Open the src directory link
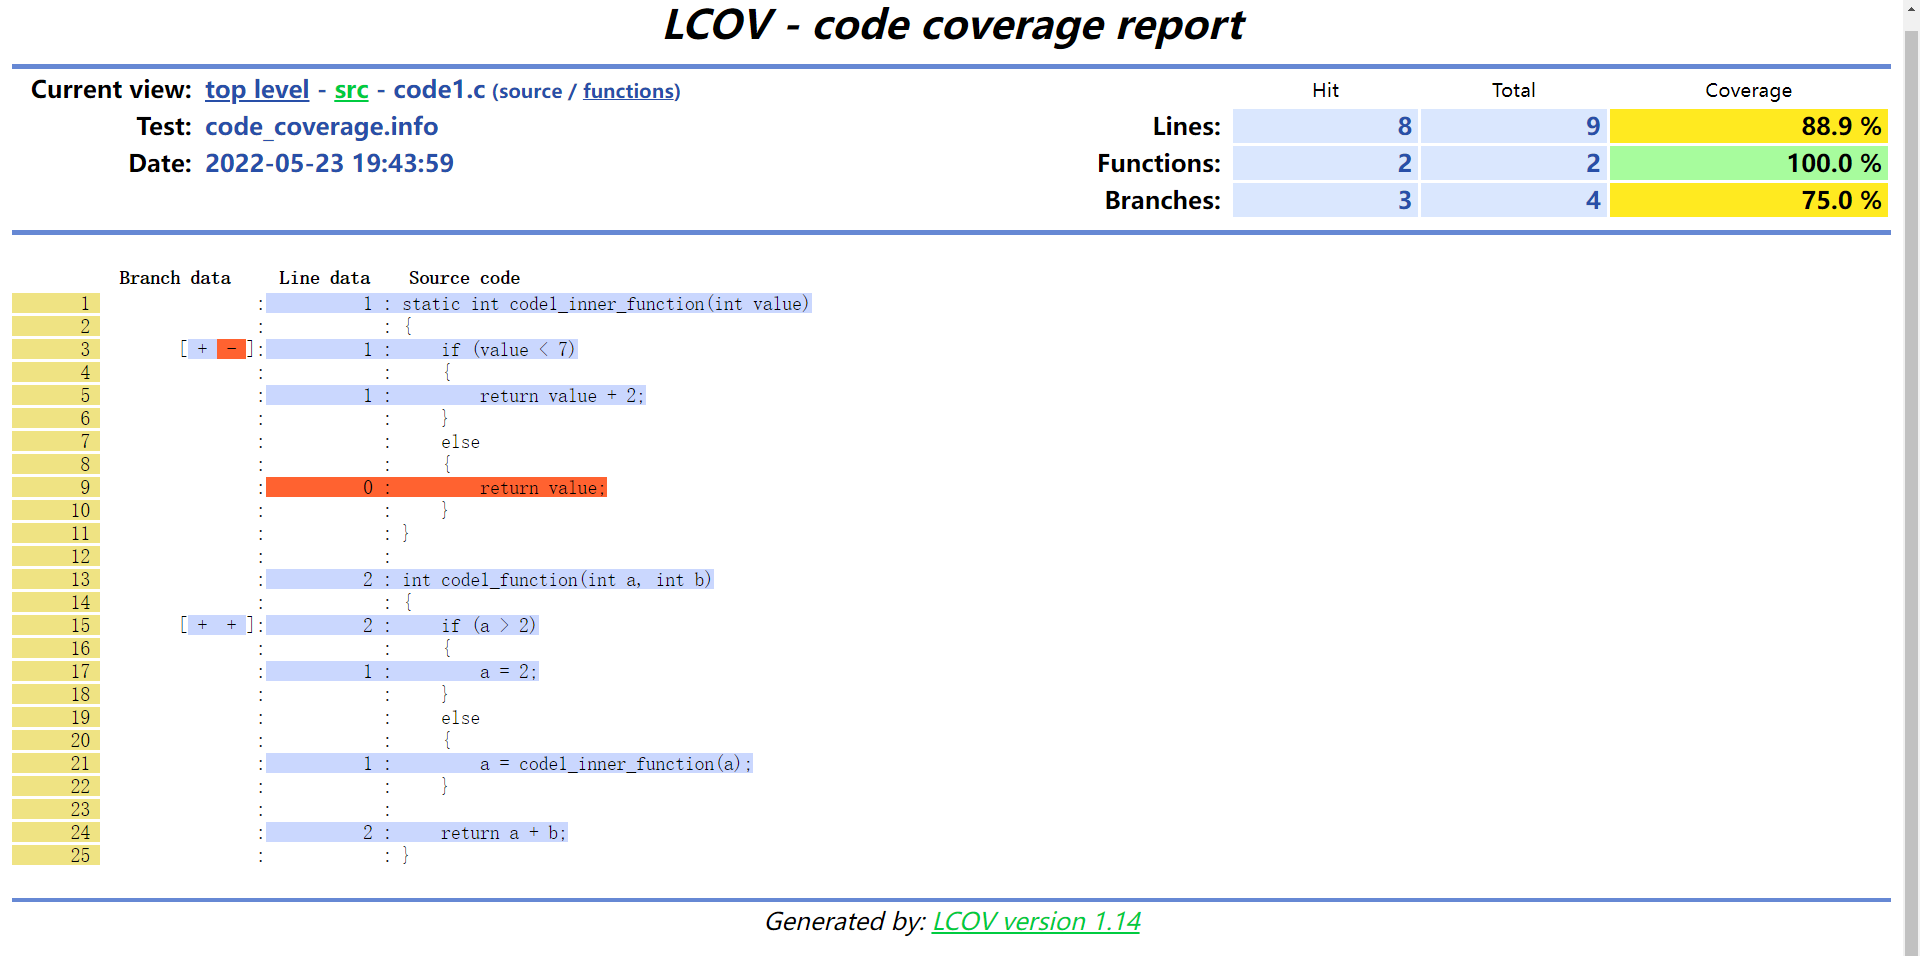Screen dimensions: 1920x956 [351, 90]
